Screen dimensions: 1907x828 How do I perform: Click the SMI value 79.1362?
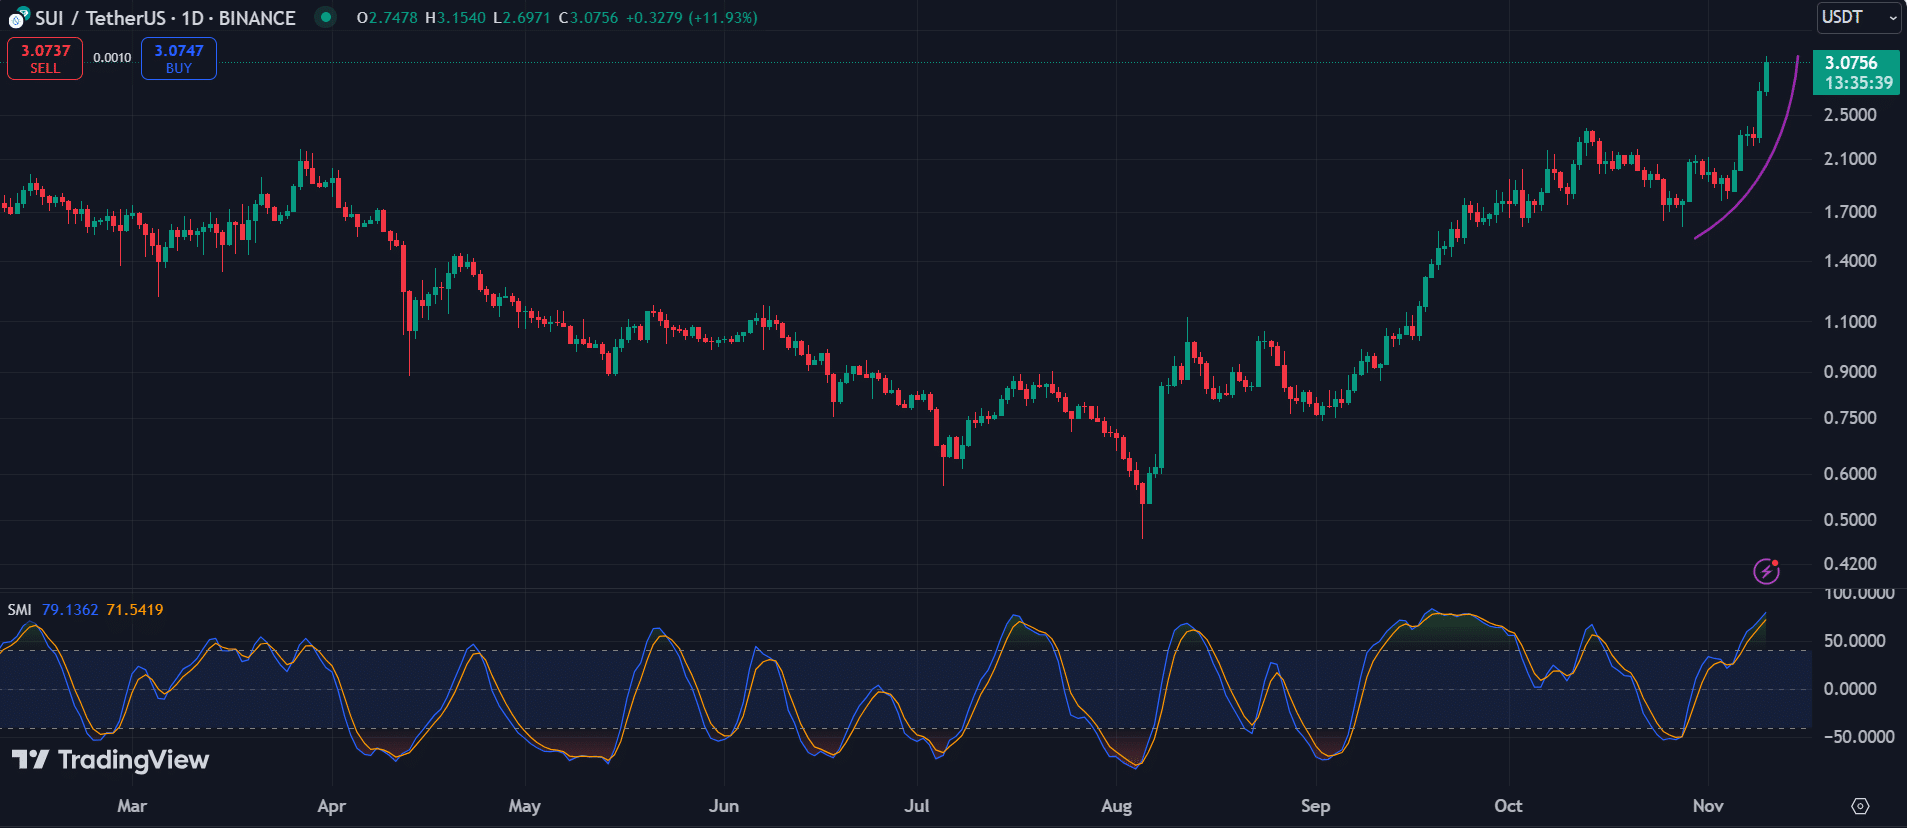[70, 610]
